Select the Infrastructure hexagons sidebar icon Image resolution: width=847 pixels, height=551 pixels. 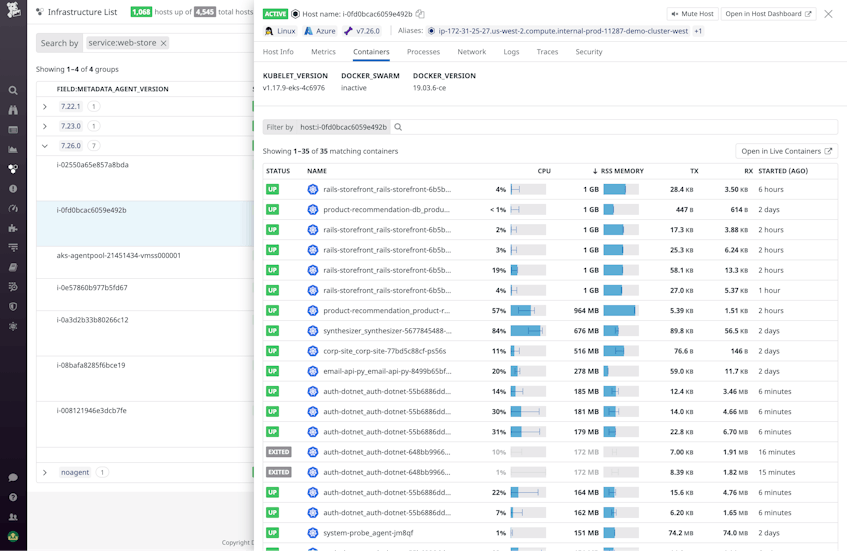pos(13,169)
